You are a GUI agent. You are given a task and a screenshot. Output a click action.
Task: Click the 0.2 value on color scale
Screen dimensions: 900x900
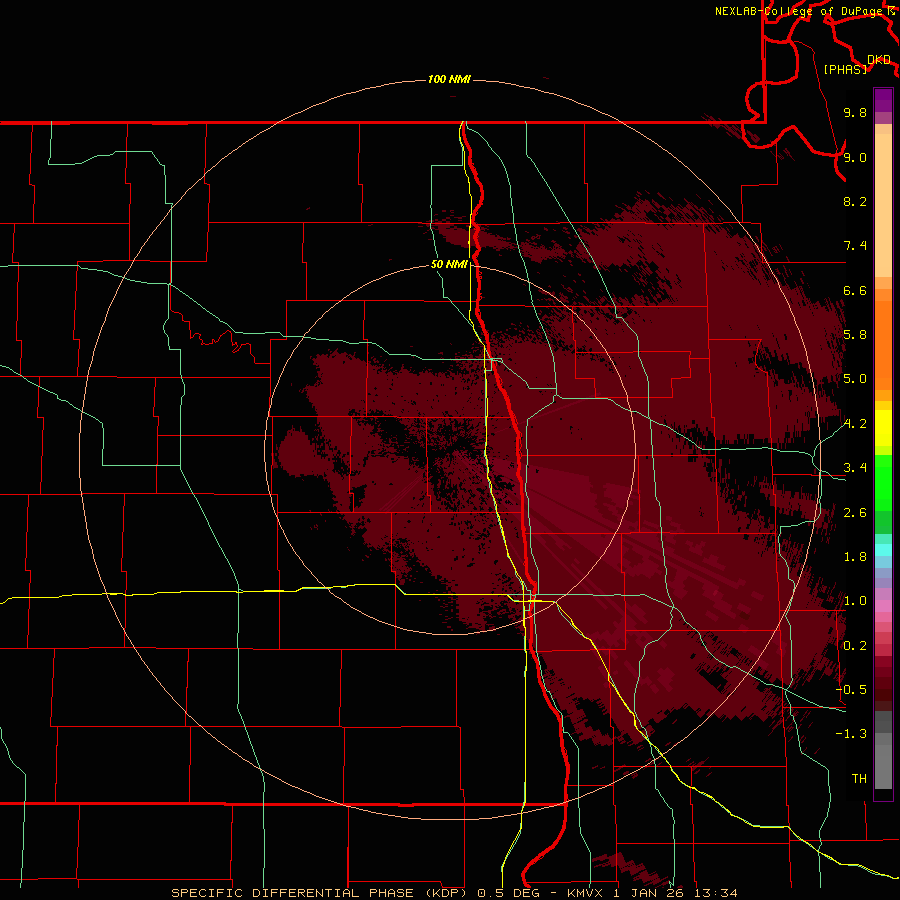[x=855, y=646]
